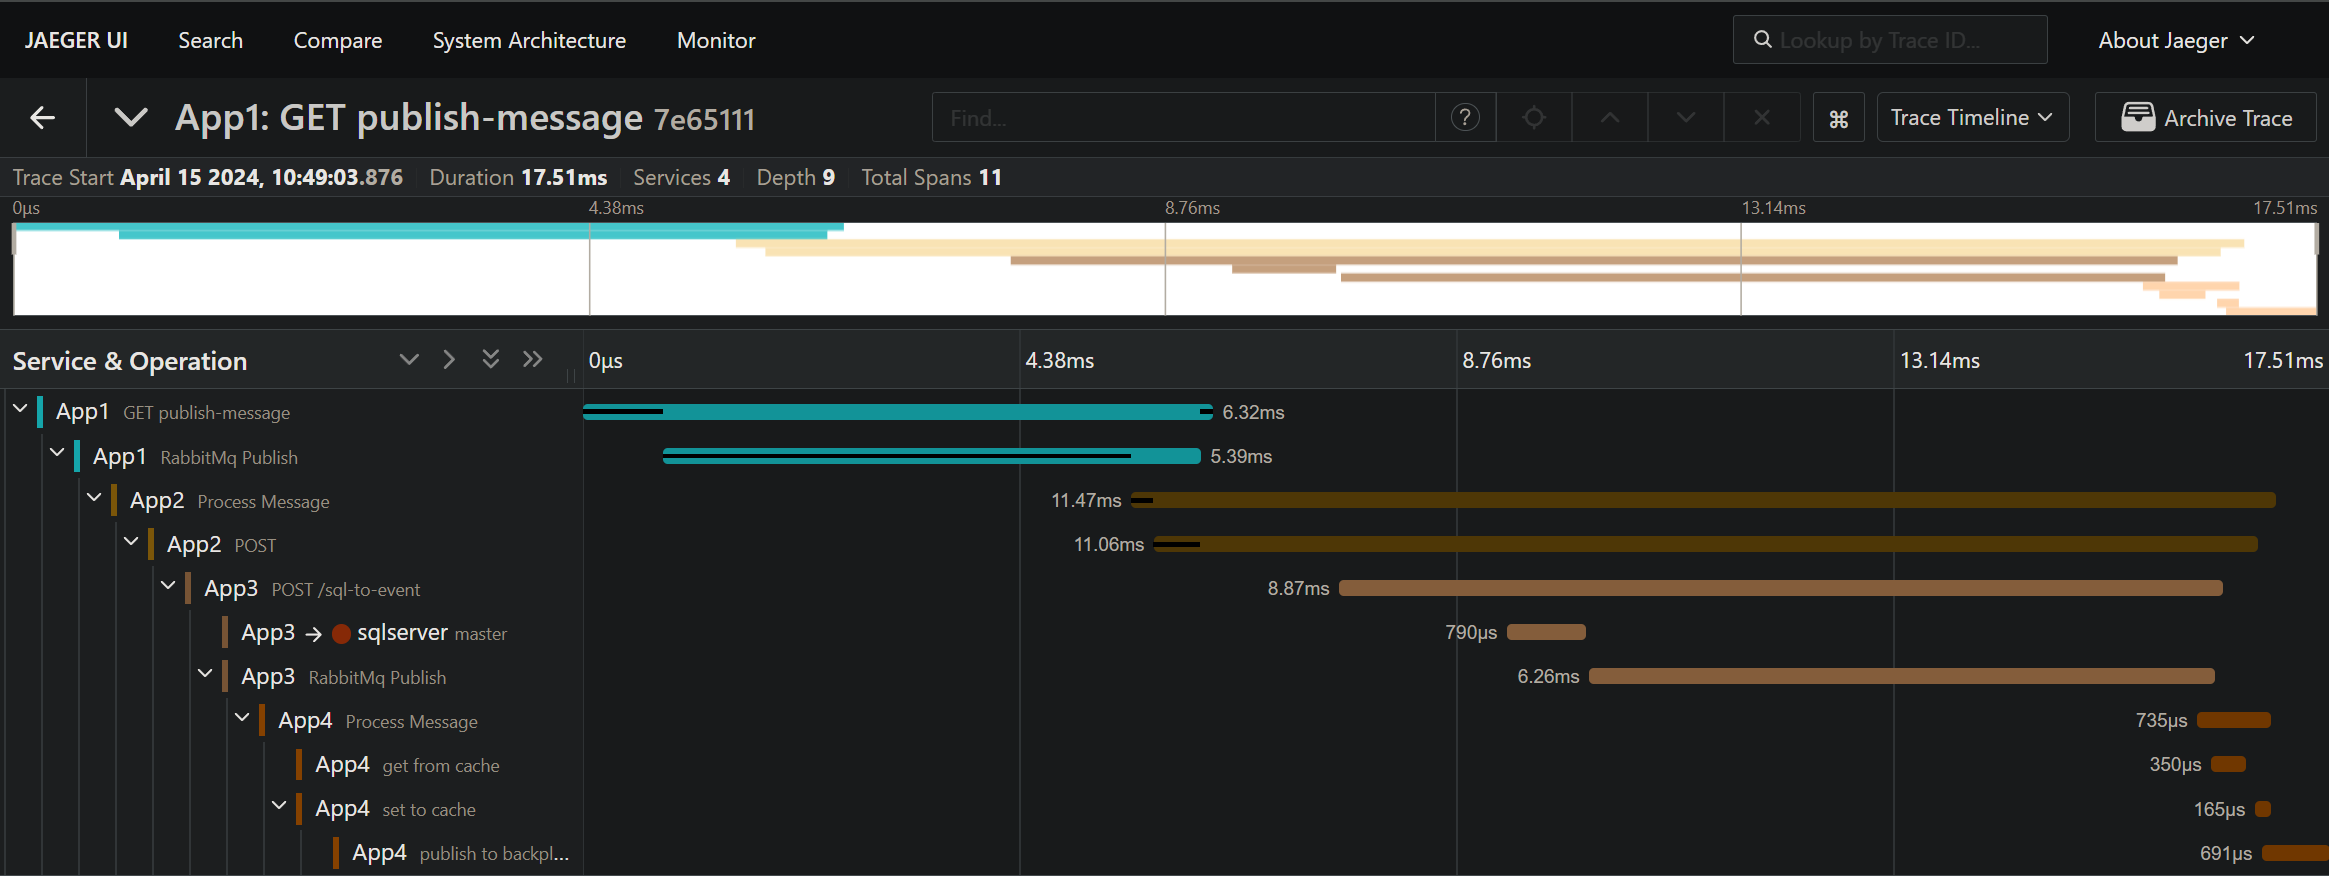Click the 13.14ms timeline header tick
2329x876 pixels.
coord(1939,360)
